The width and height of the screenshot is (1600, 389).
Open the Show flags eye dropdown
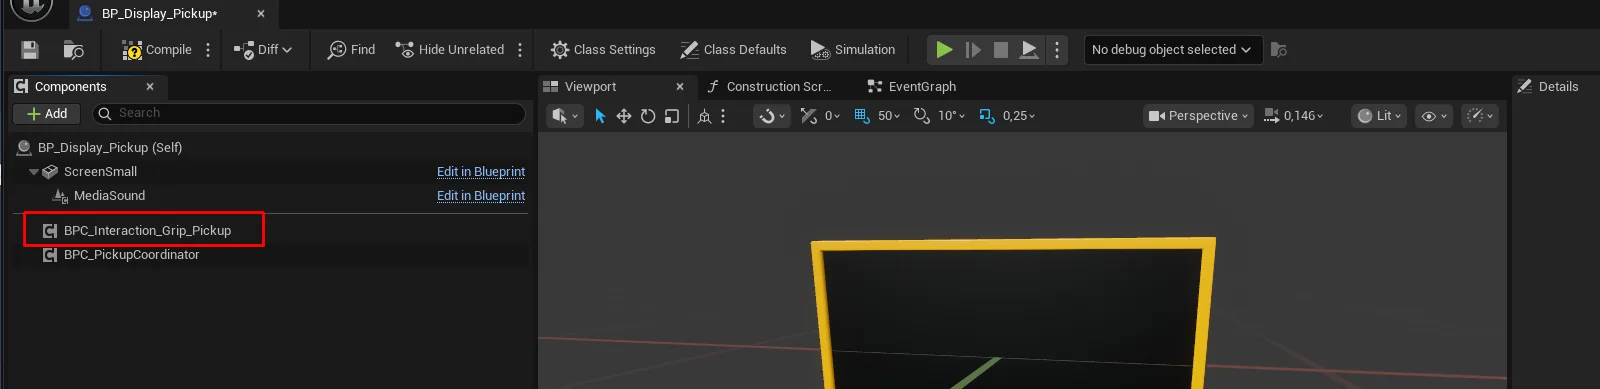1435,116
